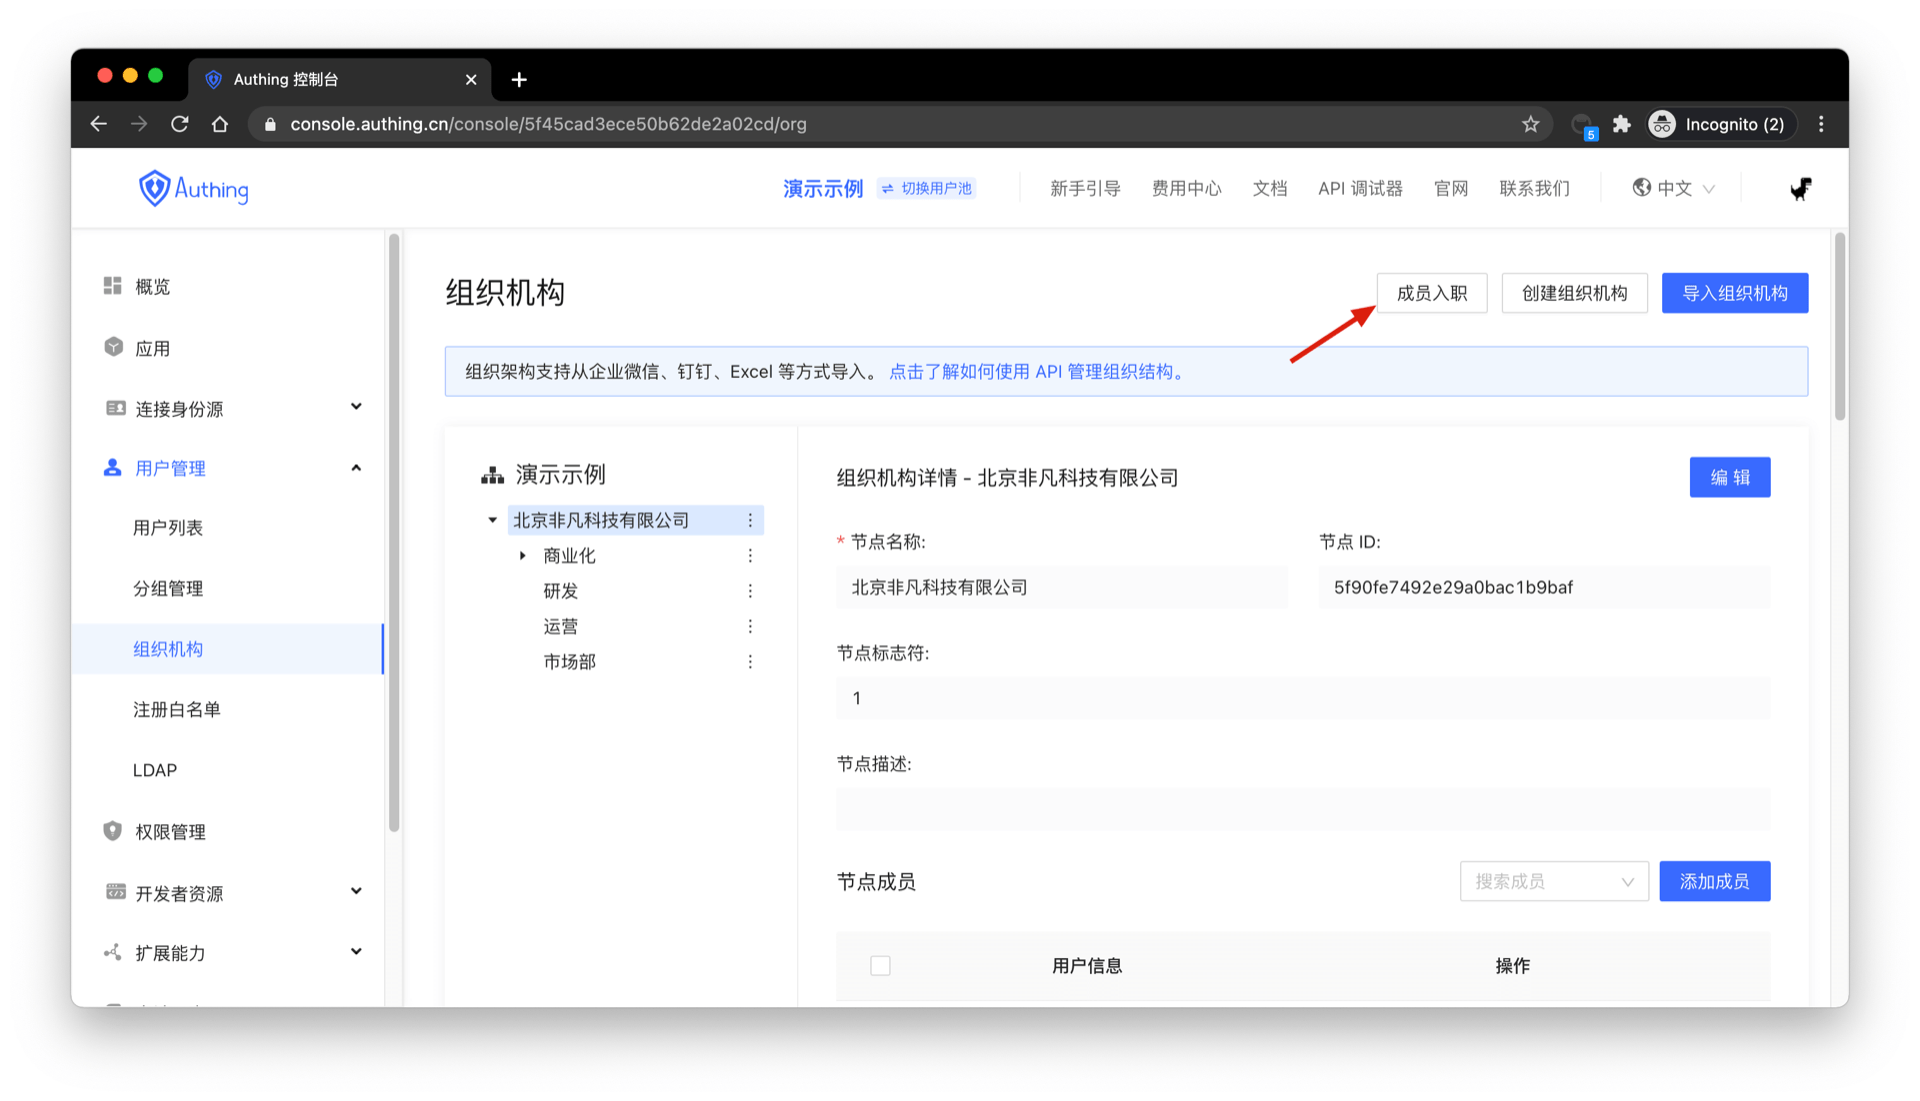
Task: Open the API 管理组织结构 help link
Action: (1037, 372)
